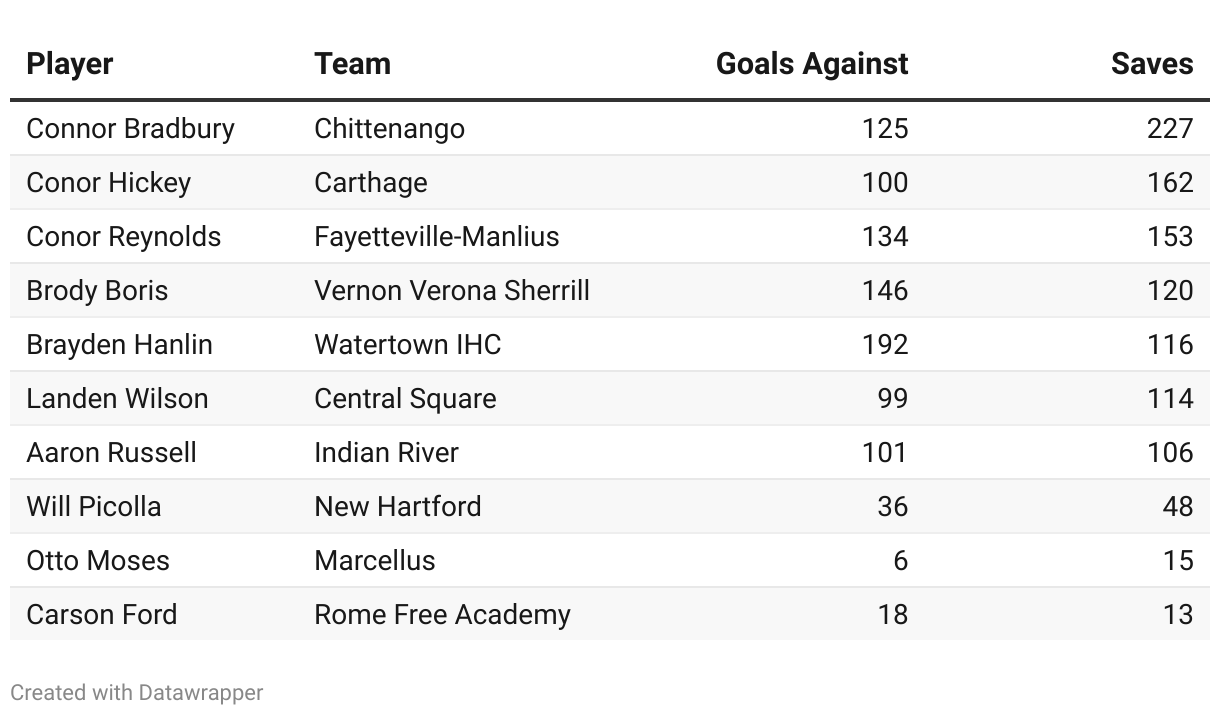This screenshot has height=716, width=1220.
Task: Click the Team column header
Action: (x=352, y=64)
